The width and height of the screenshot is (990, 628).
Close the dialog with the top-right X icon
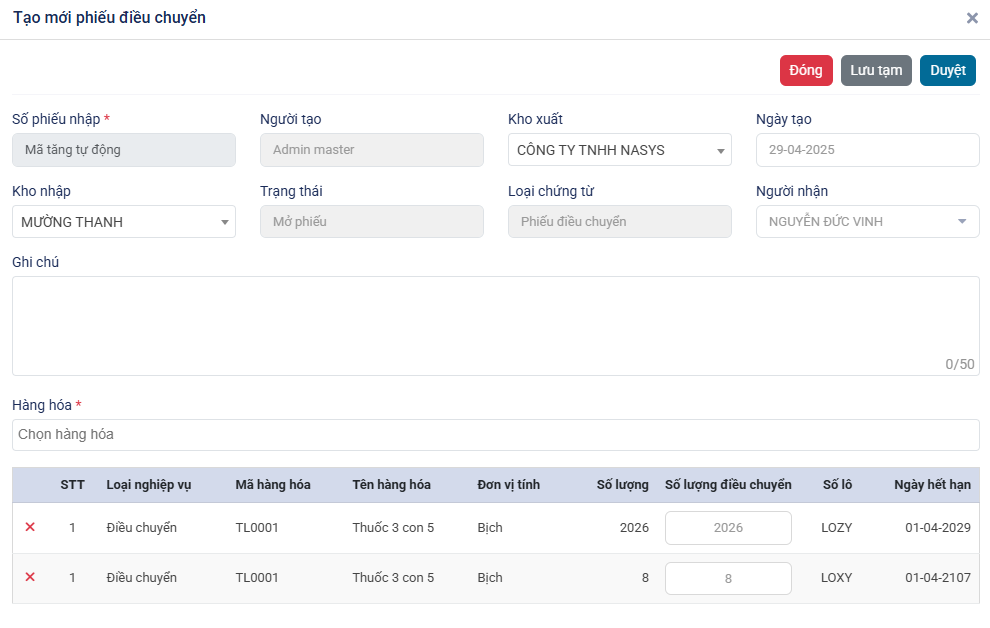[972, 18]
